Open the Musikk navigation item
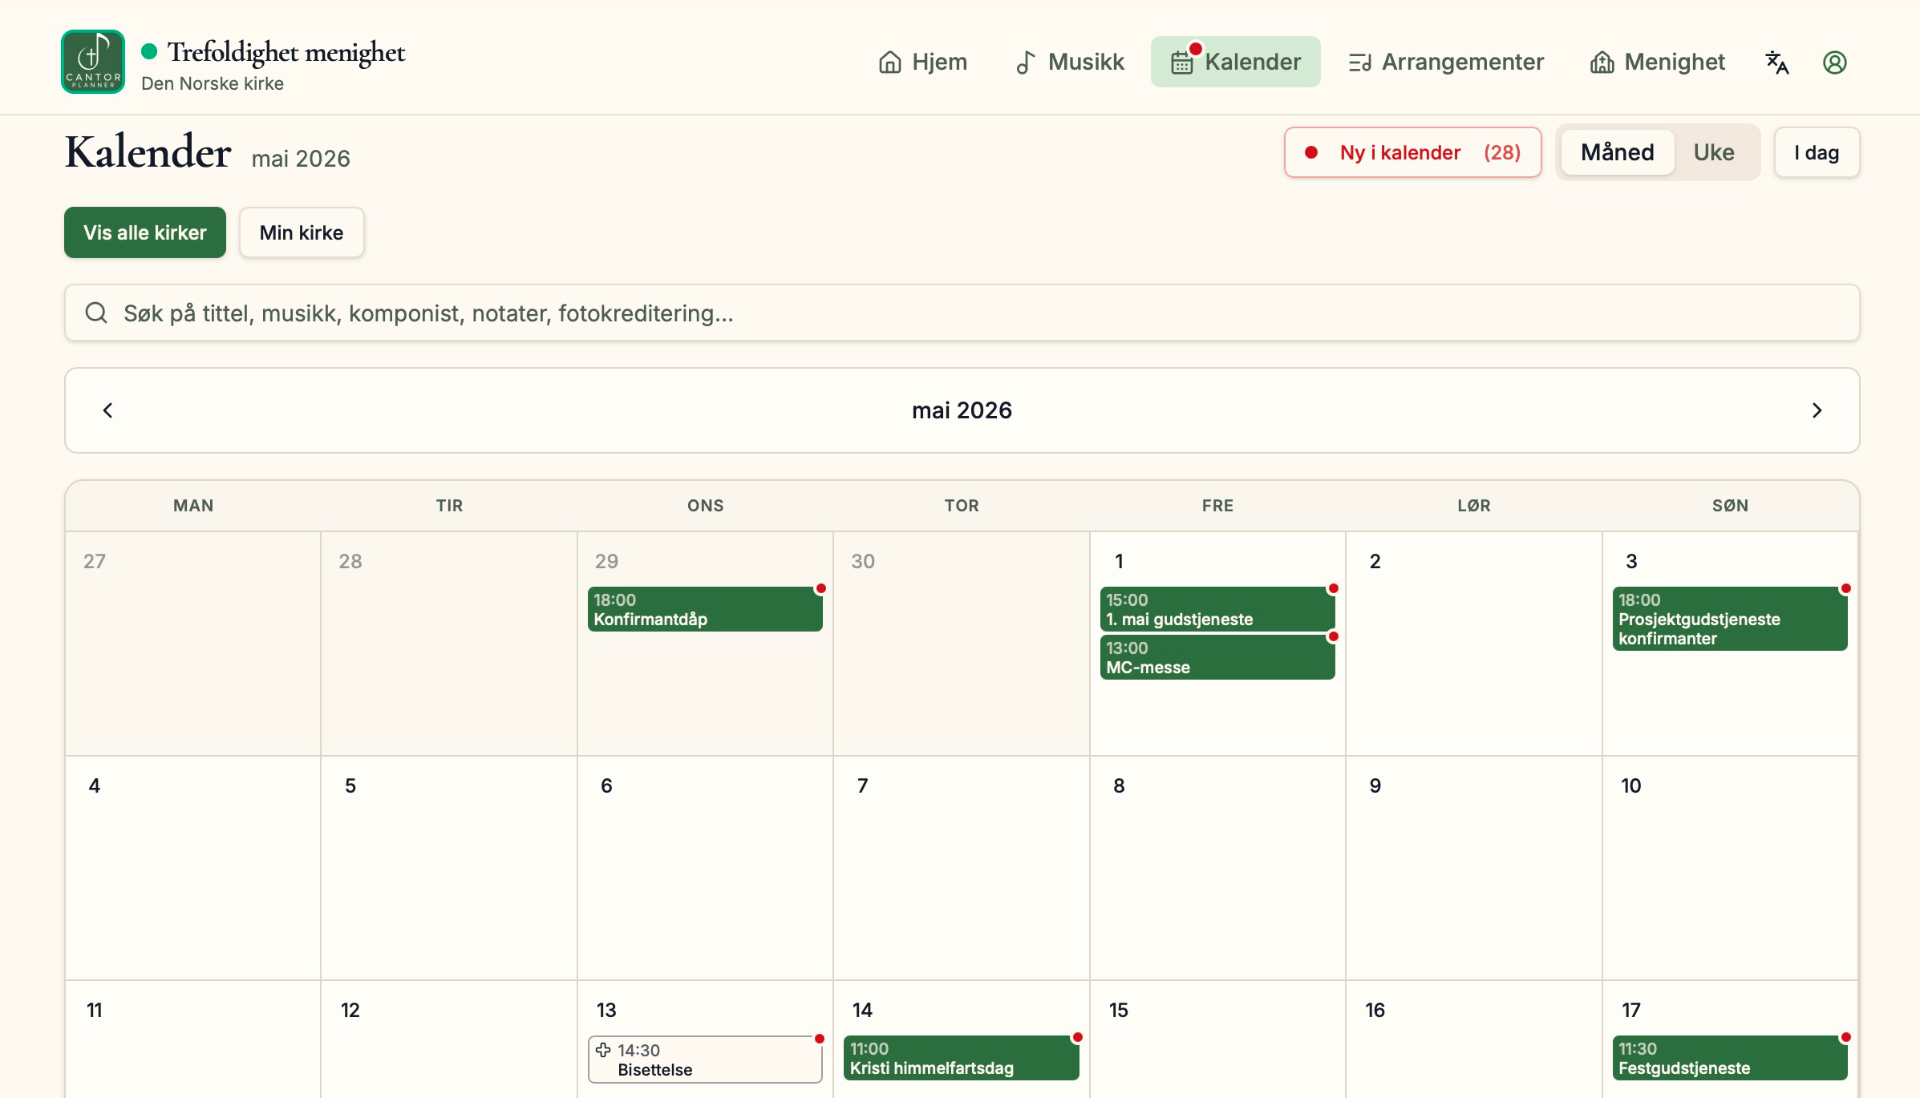 pos(1069,62)
